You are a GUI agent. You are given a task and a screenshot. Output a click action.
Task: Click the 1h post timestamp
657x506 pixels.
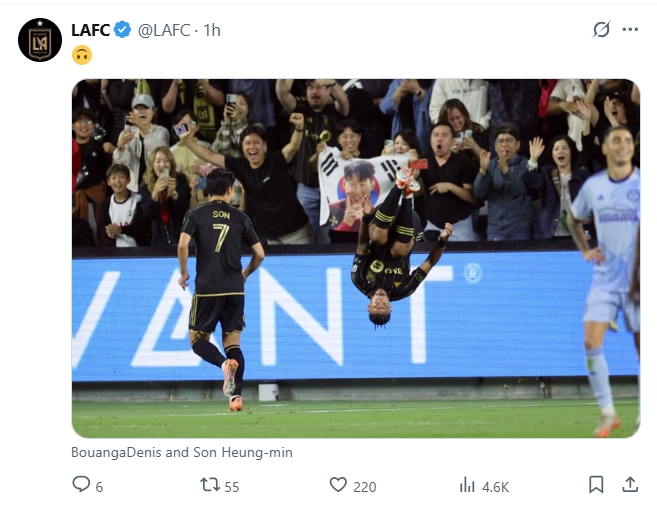(212, 30)
